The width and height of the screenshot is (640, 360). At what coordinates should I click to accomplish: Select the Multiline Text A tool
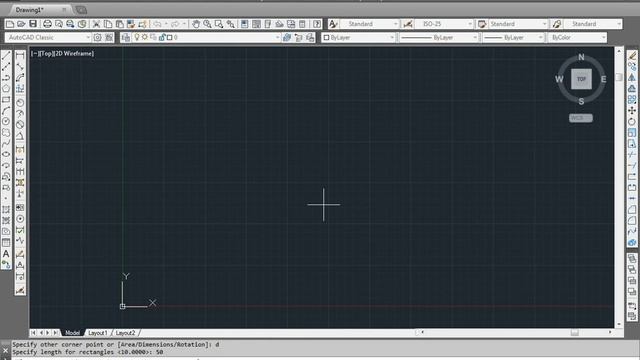6,254
